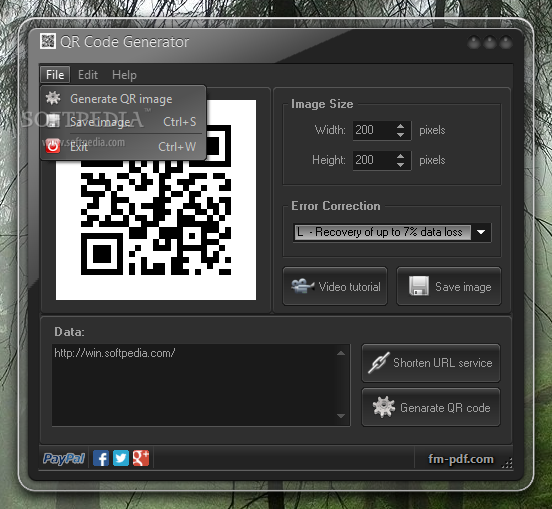Click the PayPal donate icon
Screen dimensions: 552x509
tap(64, 458)
